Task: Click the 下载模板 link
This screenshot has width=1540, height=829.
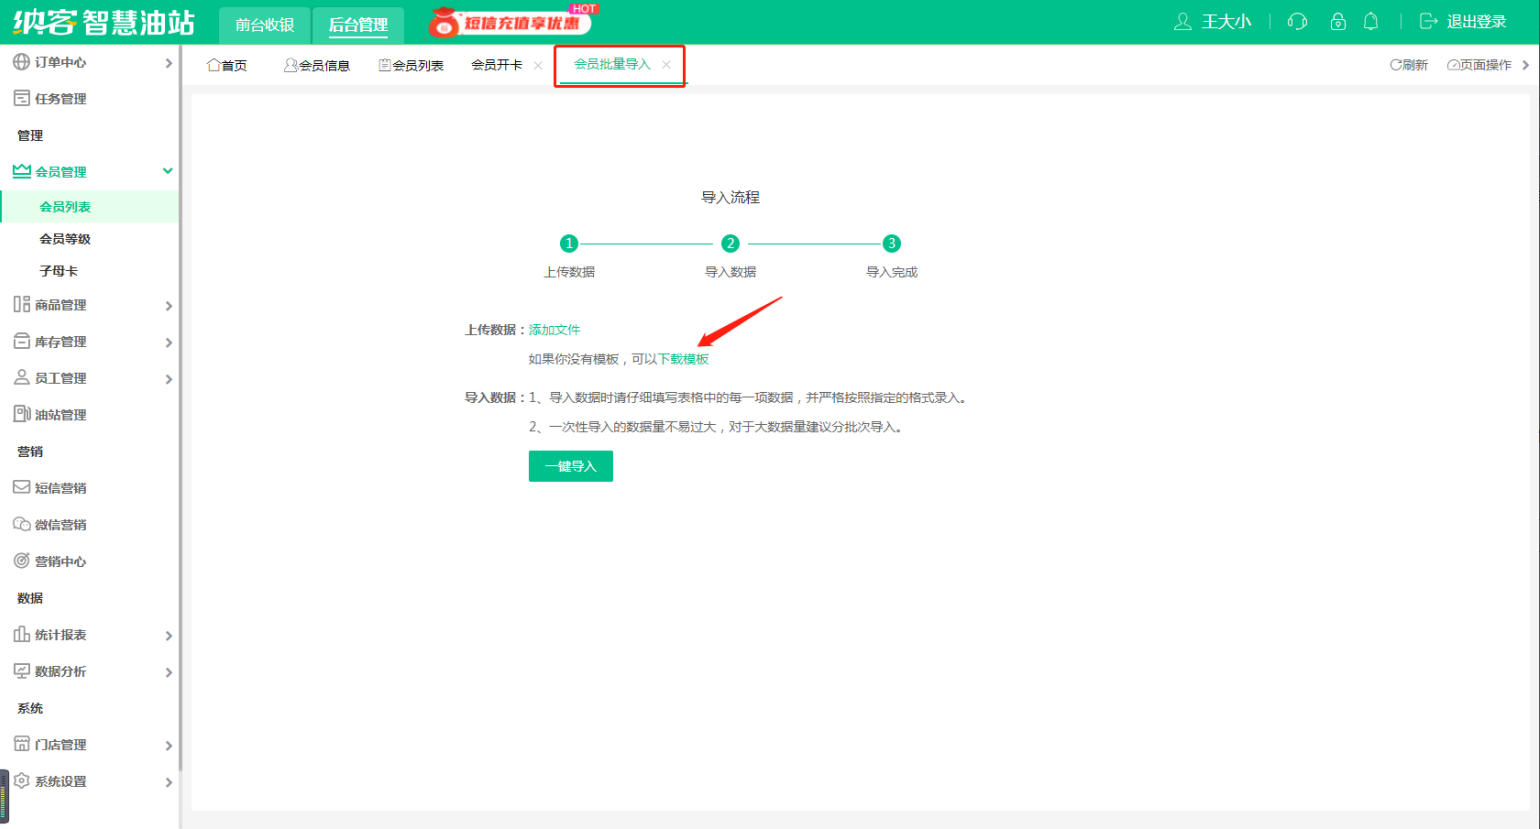Action: coord(683,359)
